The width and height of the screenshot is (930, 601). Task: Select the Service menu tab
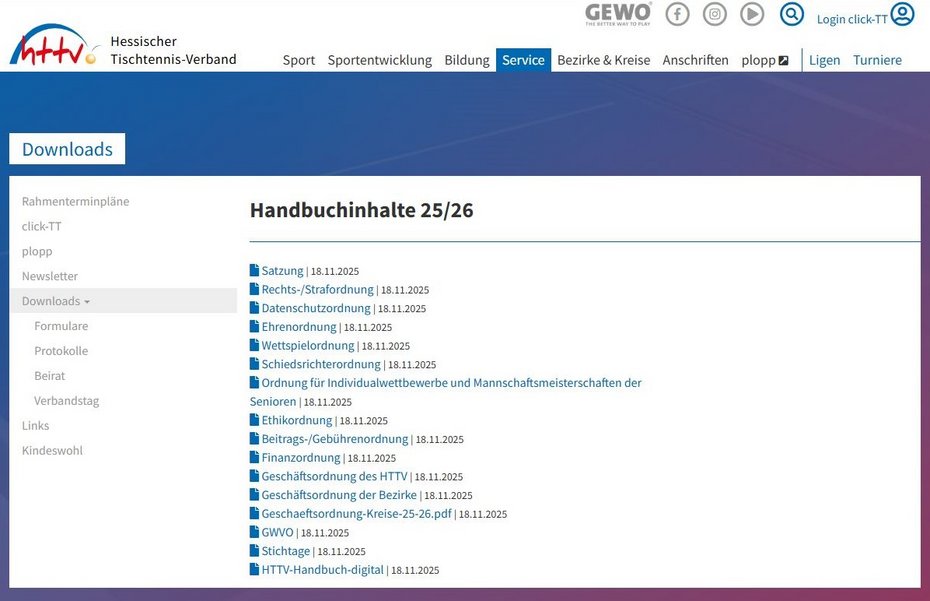[x=523, y=60]
